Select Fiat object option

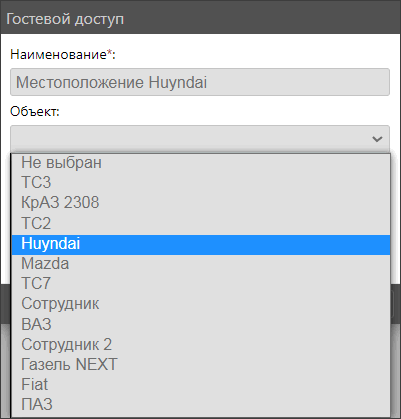pyautogui.click(x=201, y=384)
